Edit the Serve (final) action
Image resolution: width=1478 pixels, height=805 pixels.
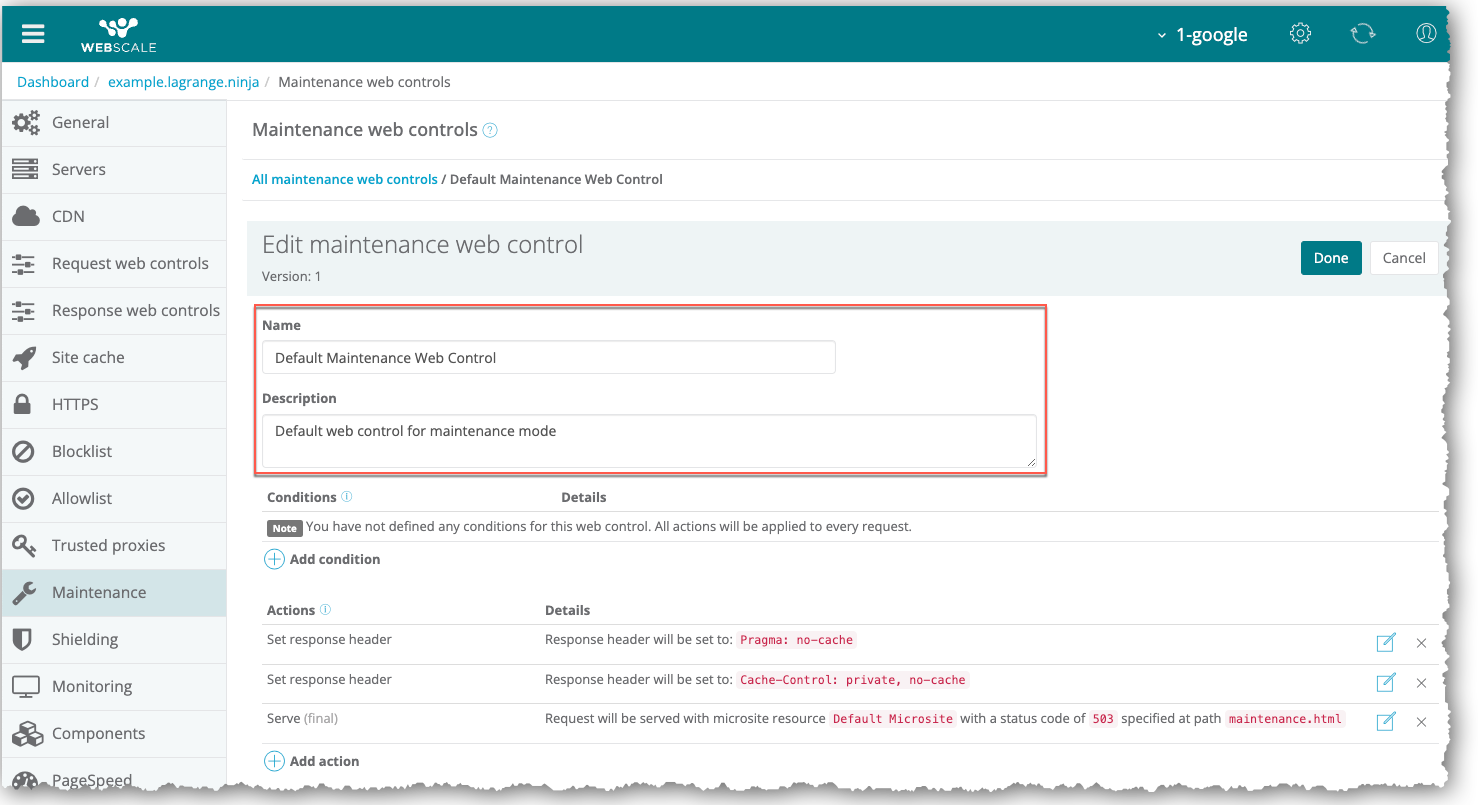(1385, 721)
